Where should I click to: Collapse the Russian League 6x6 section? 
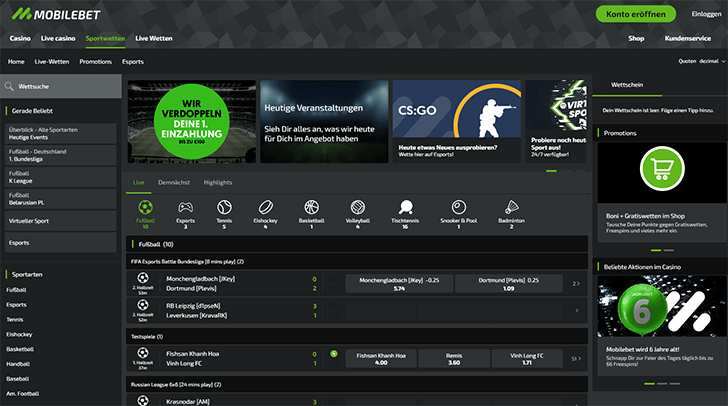(x=357, y=385)
